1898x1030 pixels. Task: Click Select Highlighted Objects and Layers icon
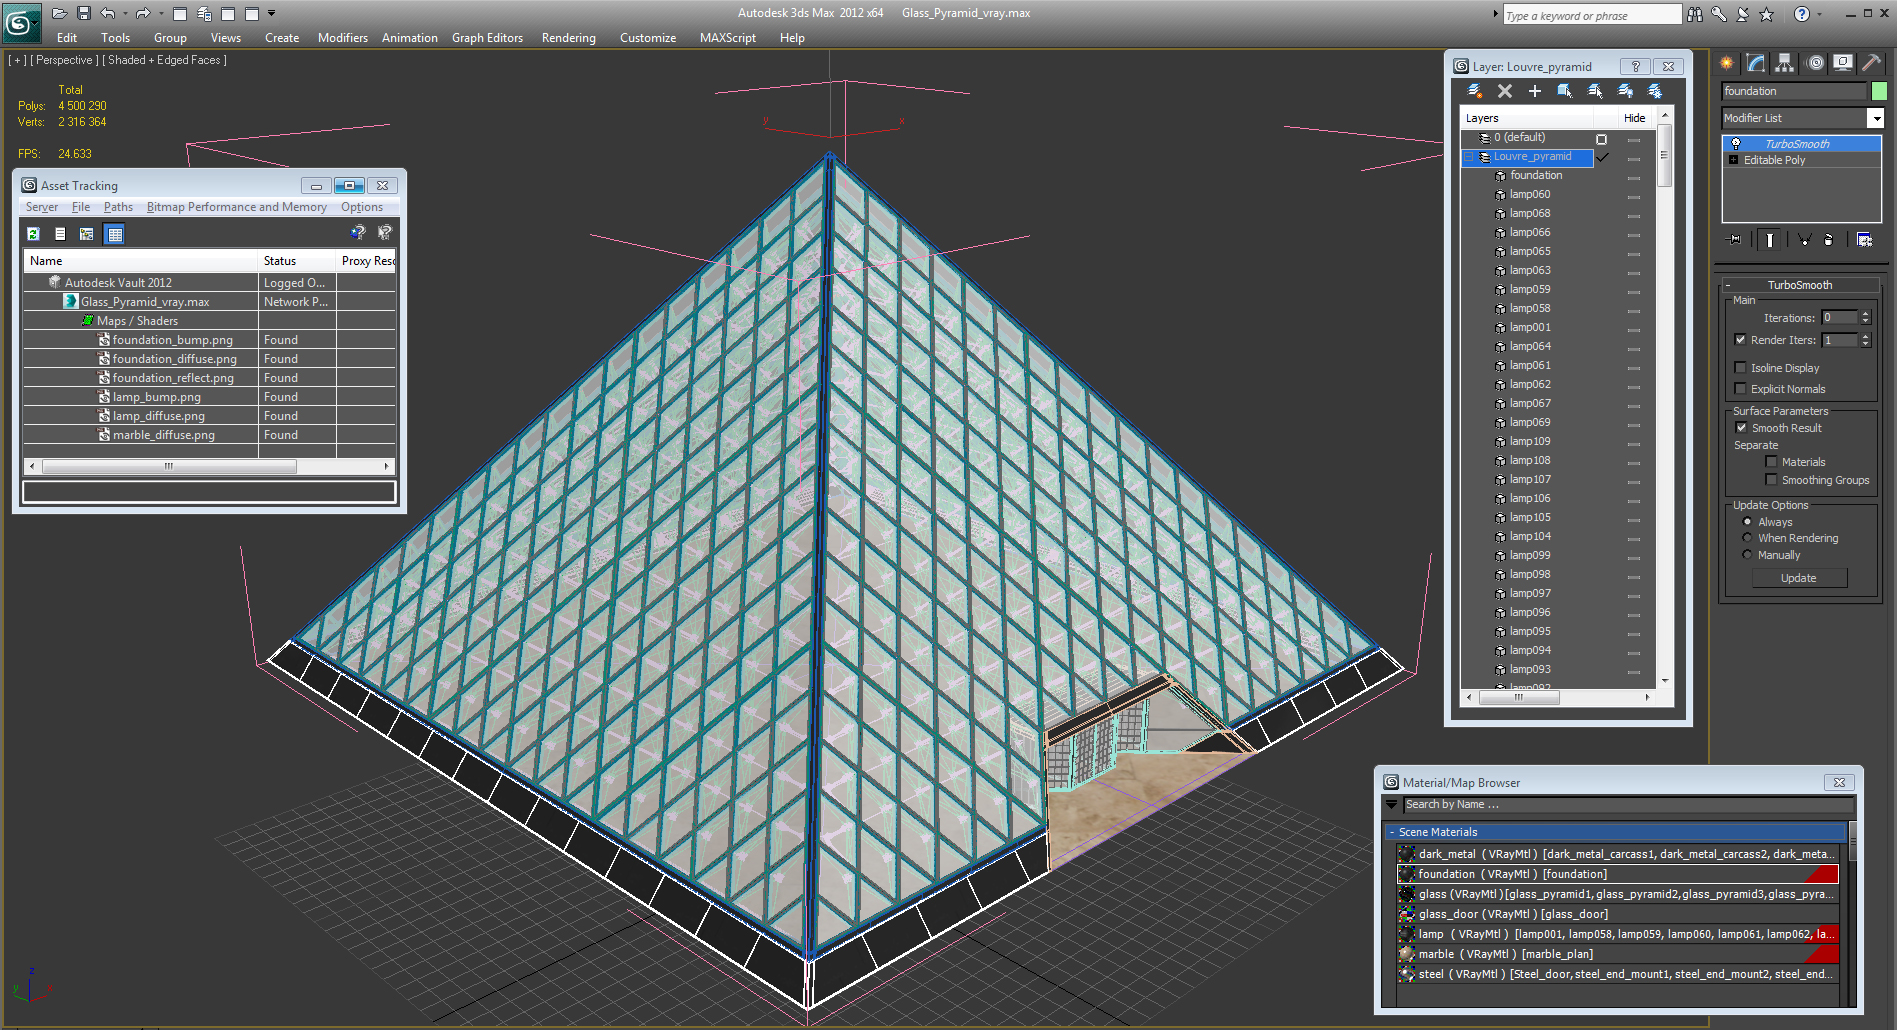click(x=1565, y=91)
